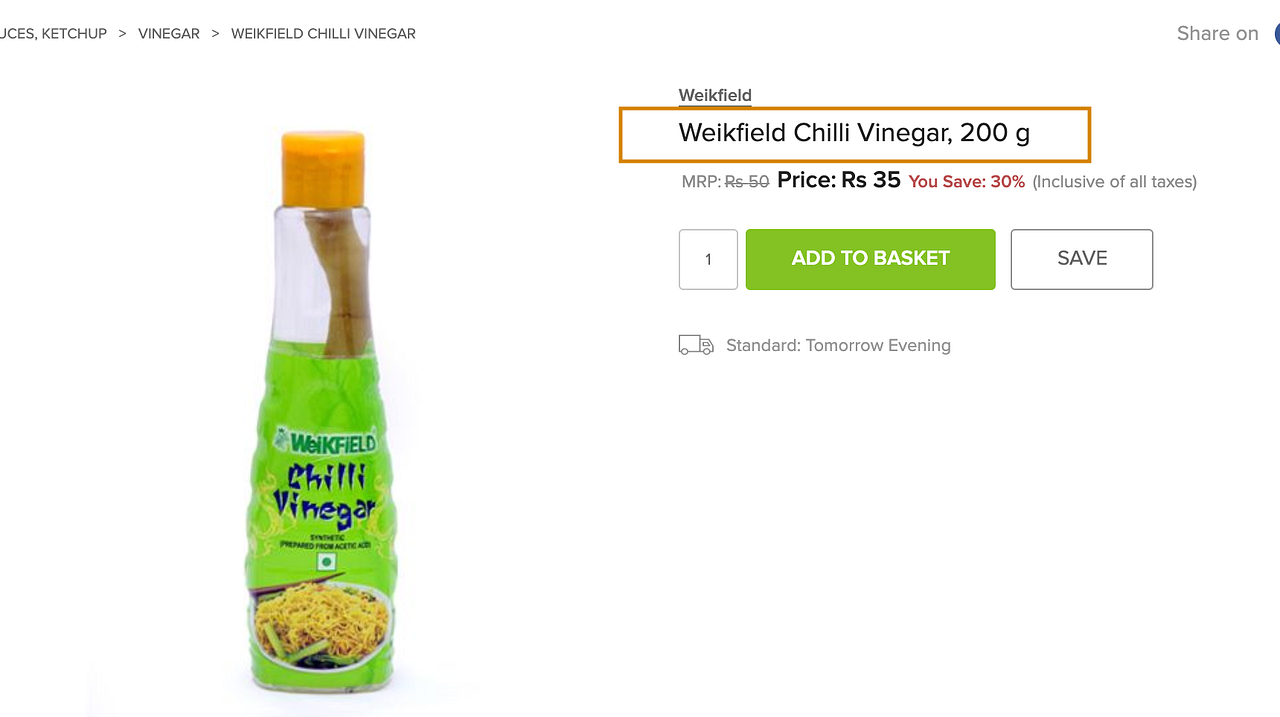Open the Weikfield brand link above the title
The width and height of the screenshot is (1280, 717).
(x=715, y=95)
